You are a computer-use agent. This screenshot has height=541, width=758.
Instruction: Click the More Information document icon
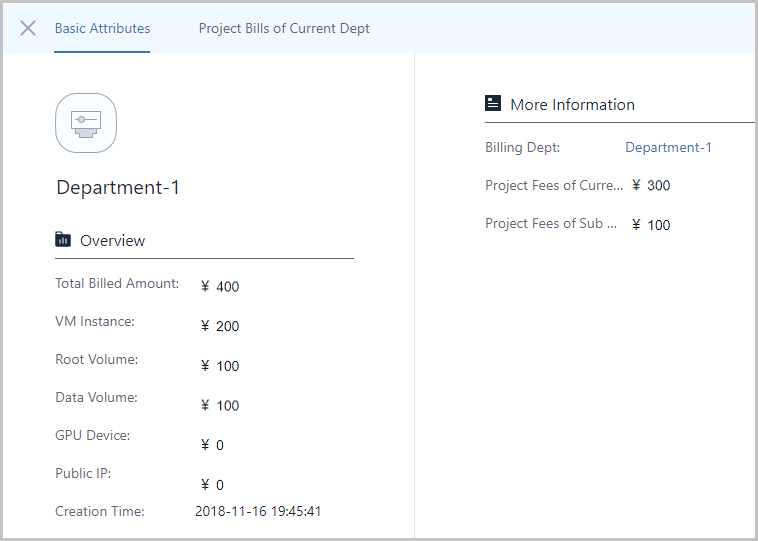coord(493,103)
